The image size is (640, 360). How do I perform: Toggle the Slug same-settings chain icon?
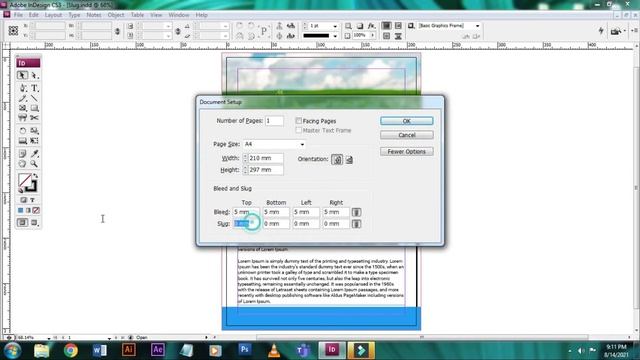356,224
